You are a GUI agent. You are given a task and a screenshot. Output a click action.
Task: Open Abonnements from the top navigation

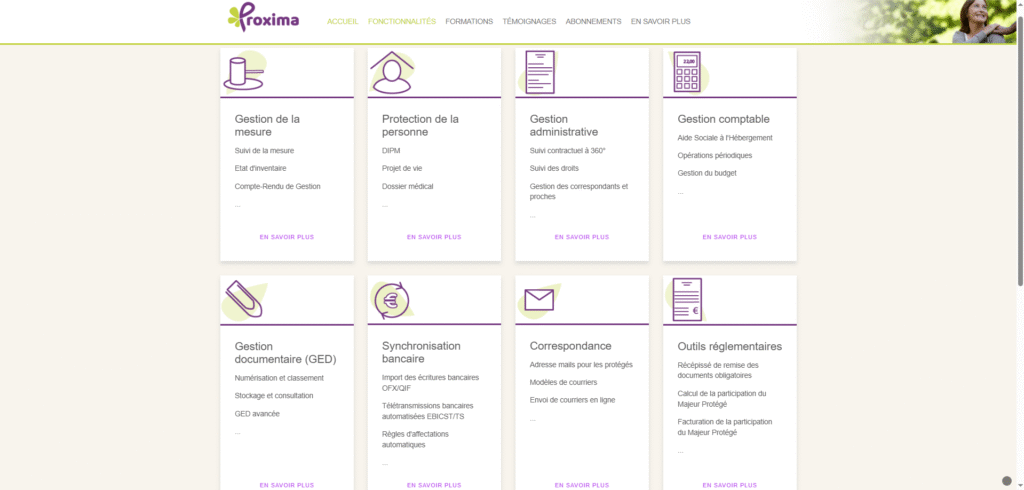coord(593,21)
